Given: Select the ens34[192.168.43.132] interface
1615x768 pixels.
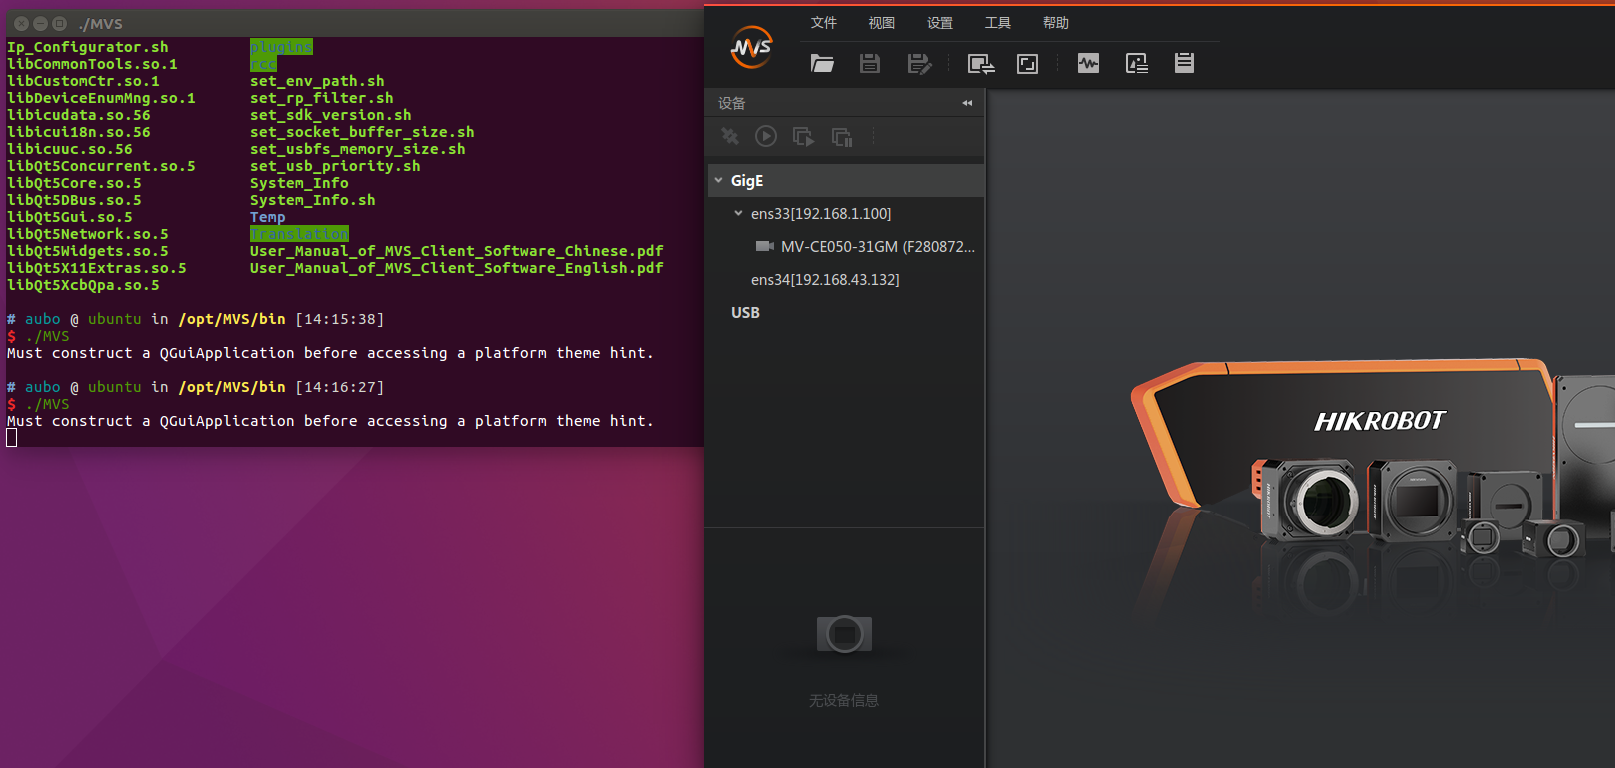Looking at the screenshot, I should pos(825,280).
